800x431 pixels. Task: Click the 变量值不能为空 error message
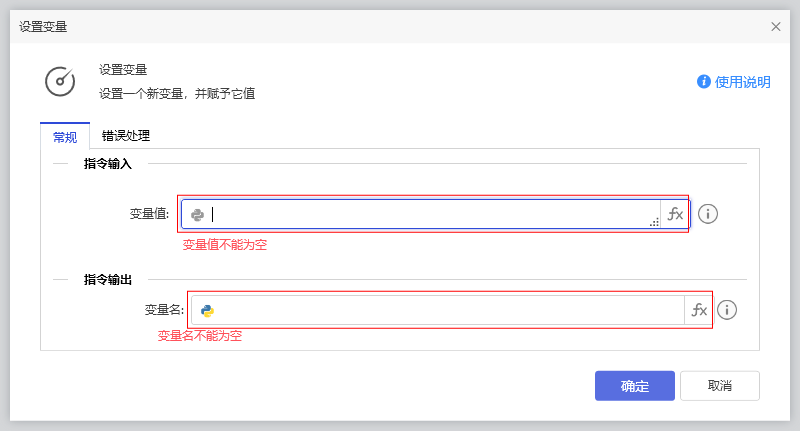pos(225,244)
